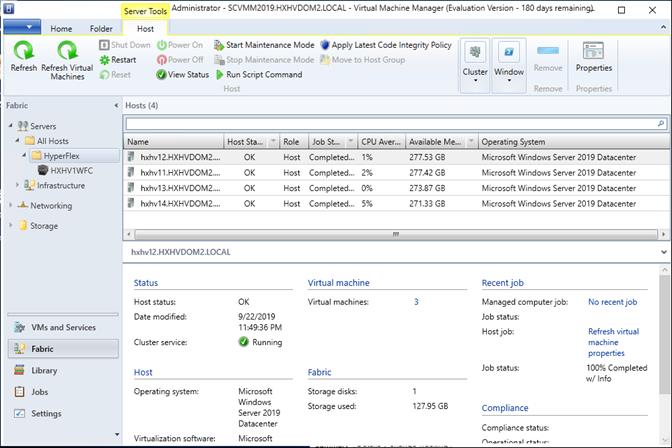Click the Refresh icon in the ribbon
Screen dimensions: 672x448
(24, 51)
